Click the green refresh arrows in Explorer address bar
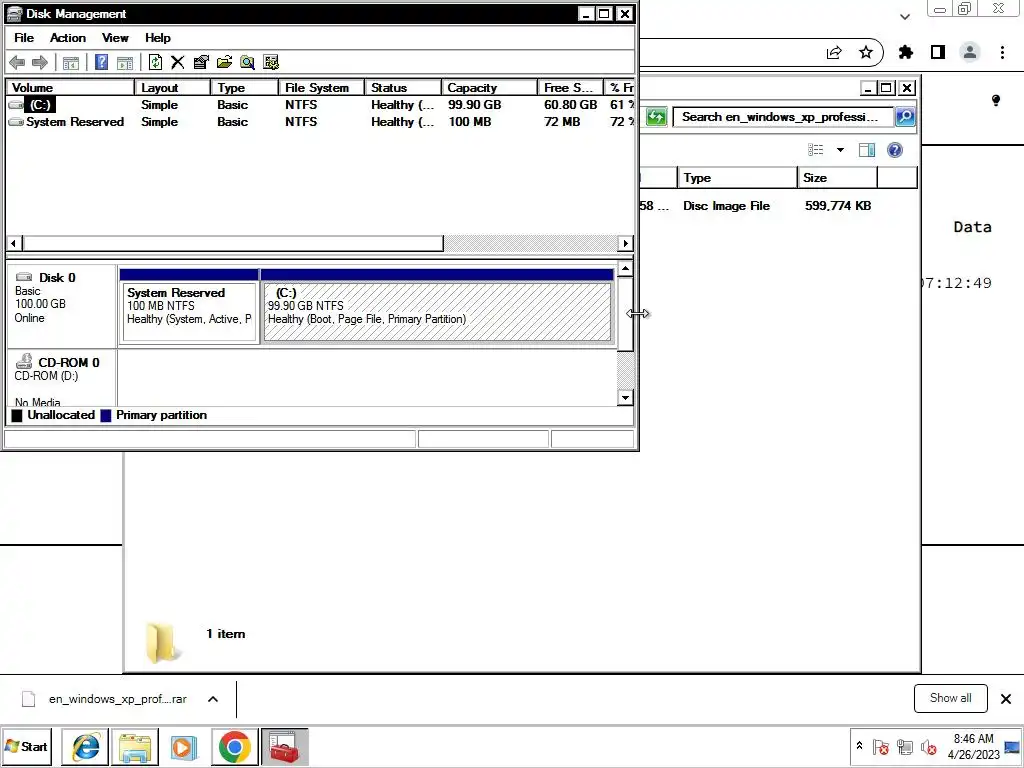Screen dimensions: 1024x768 point(656,117)
